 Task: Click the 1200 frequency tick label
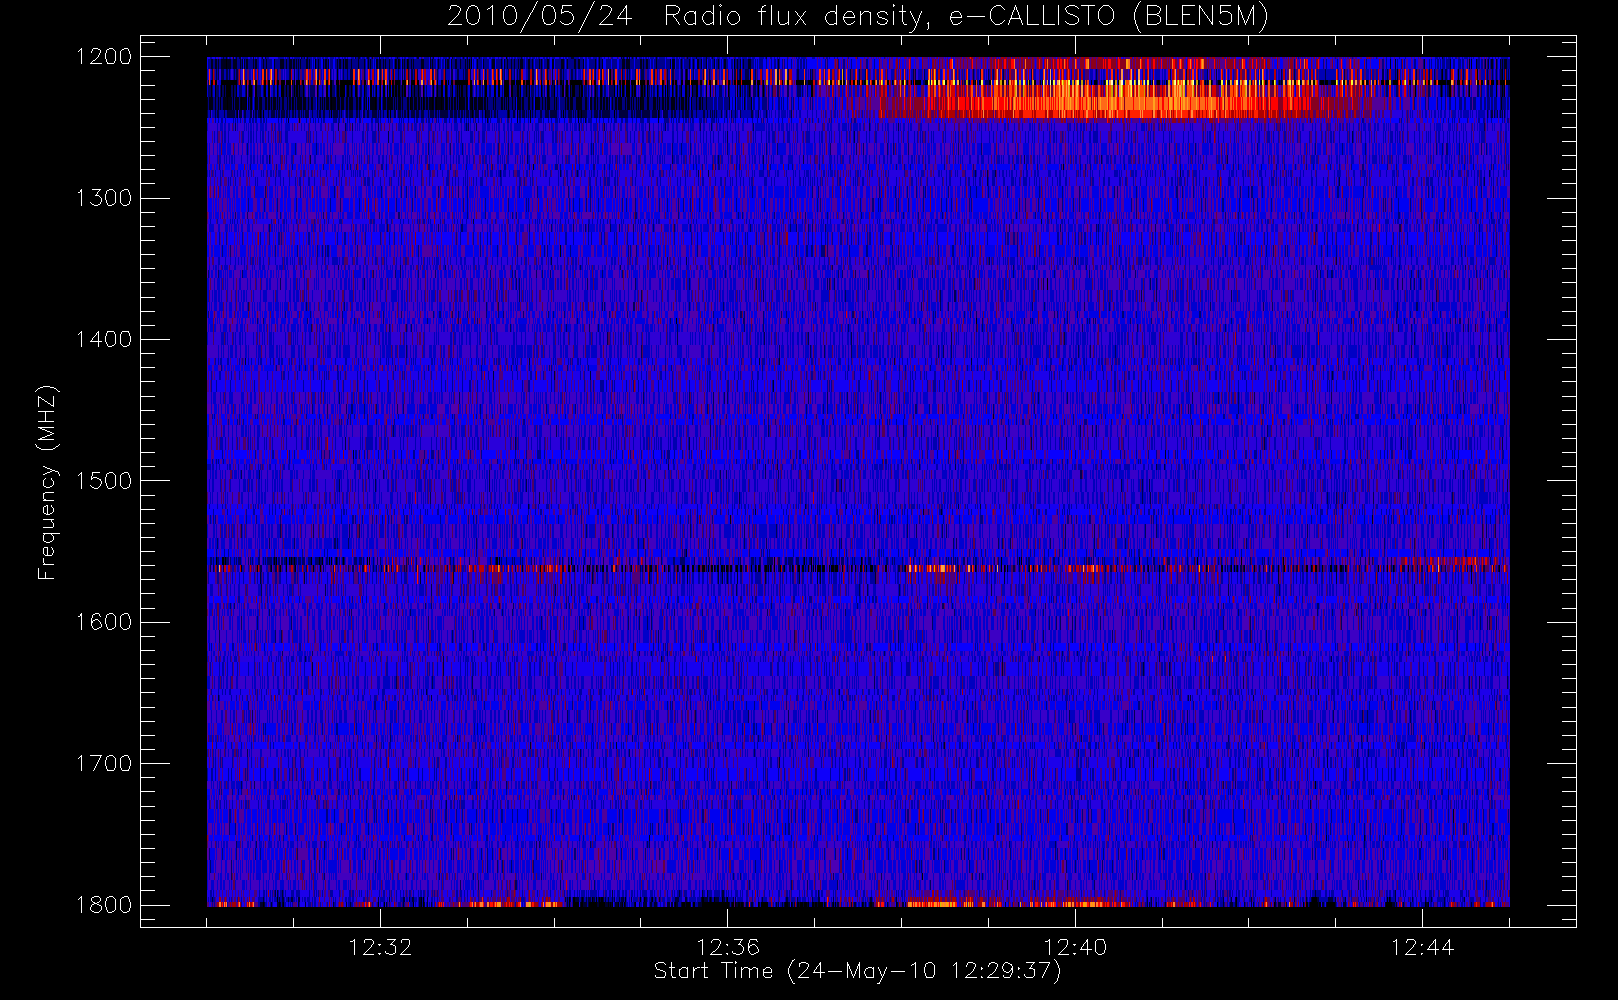click(104, 57)
